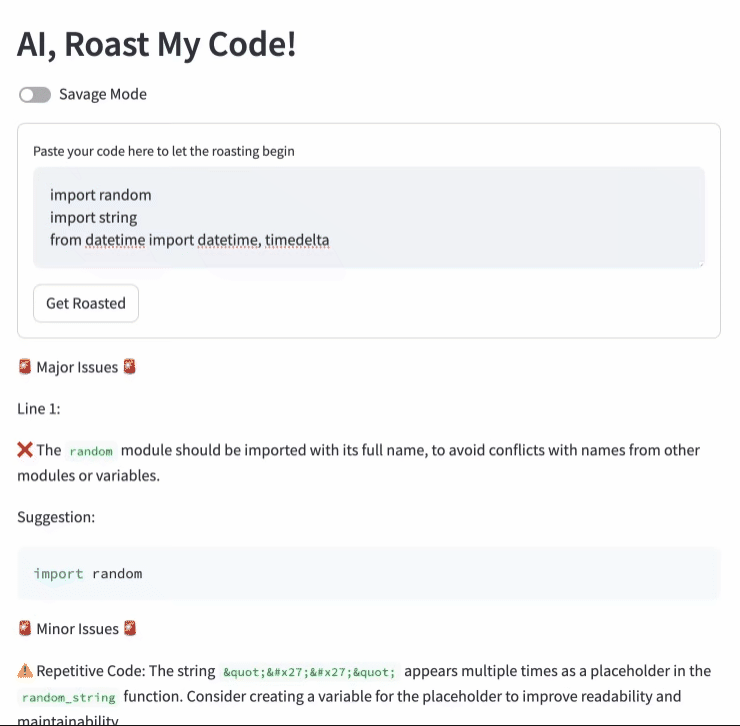The width and height of the screenshot is (740, 726).
Task: Click the 'Savage Mode' label text
Action: pyautogui.click(x=103, y=95)
